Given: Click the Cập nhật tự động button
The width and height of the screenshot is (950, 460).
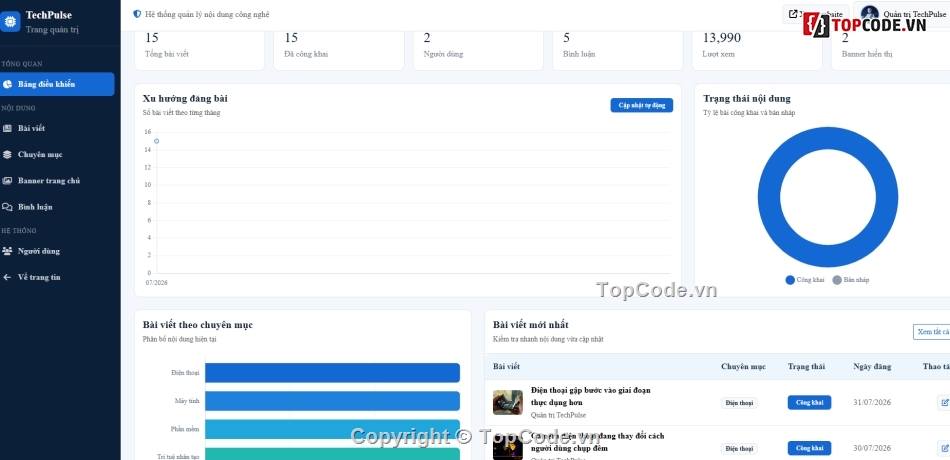Looking at the screenshot, I should [642, 105].
